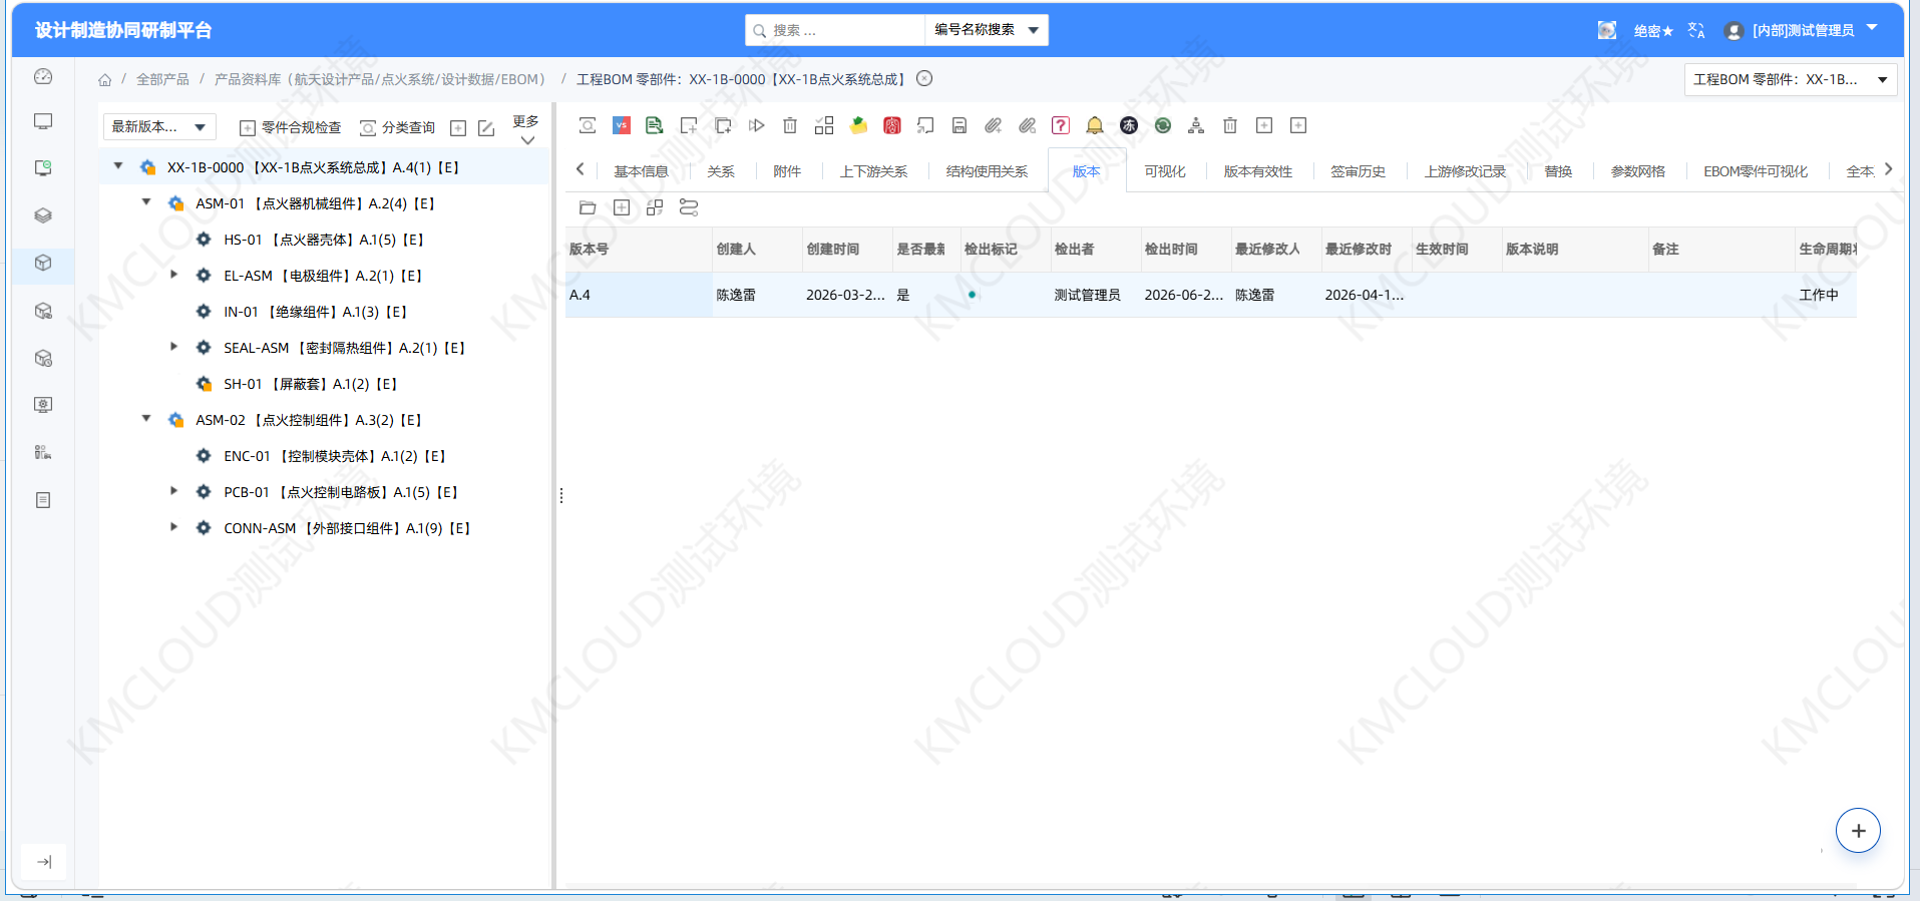Click the home icon in breadcrumb

click(x=105, y=79)
